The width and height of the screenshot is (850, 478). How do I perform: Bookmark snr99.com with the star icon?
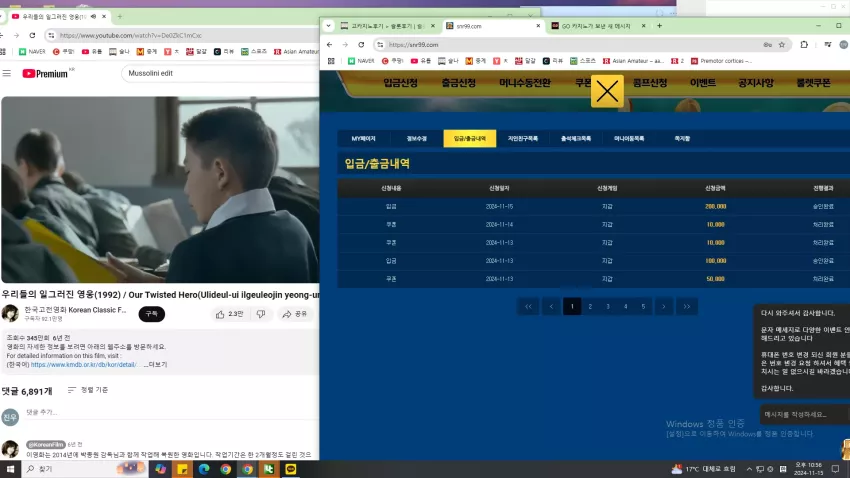pyautogui.click(x=782, y=45)
